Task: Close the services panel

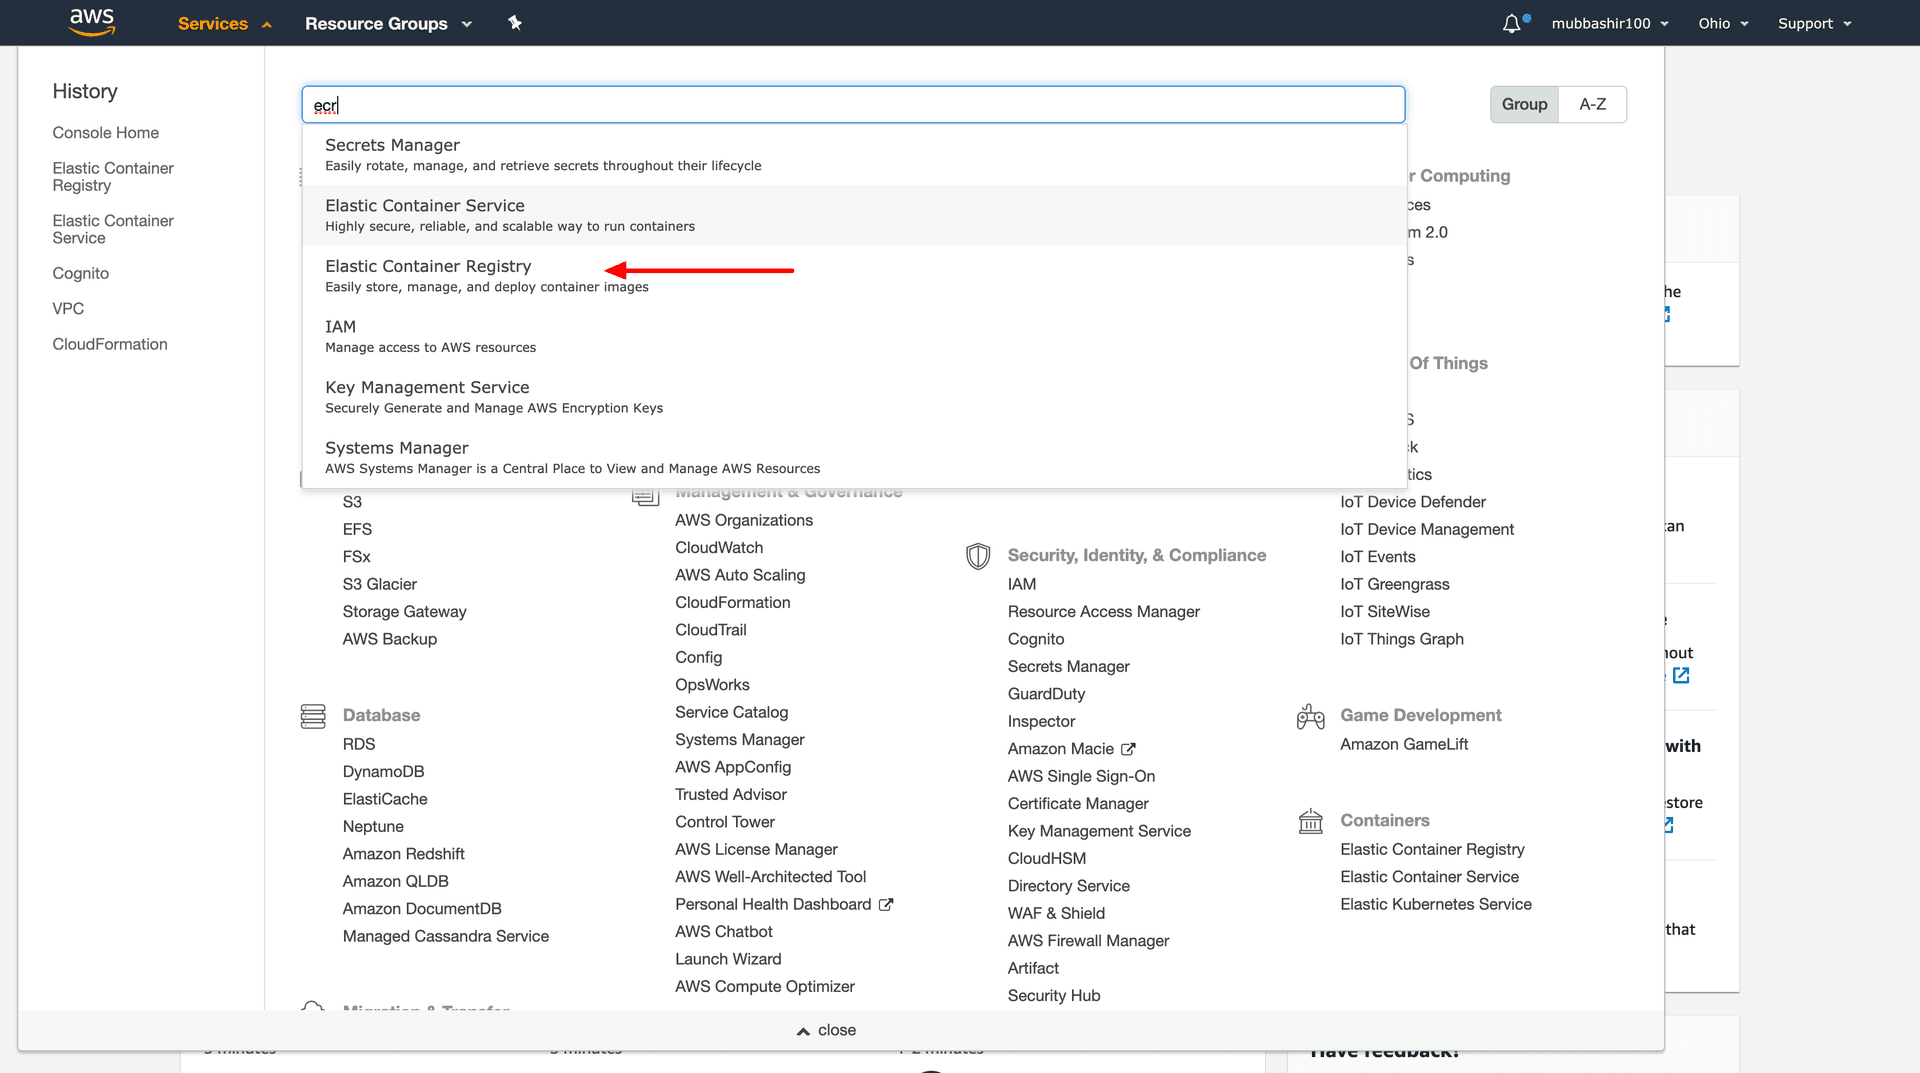Action: tap(826, 1031)
